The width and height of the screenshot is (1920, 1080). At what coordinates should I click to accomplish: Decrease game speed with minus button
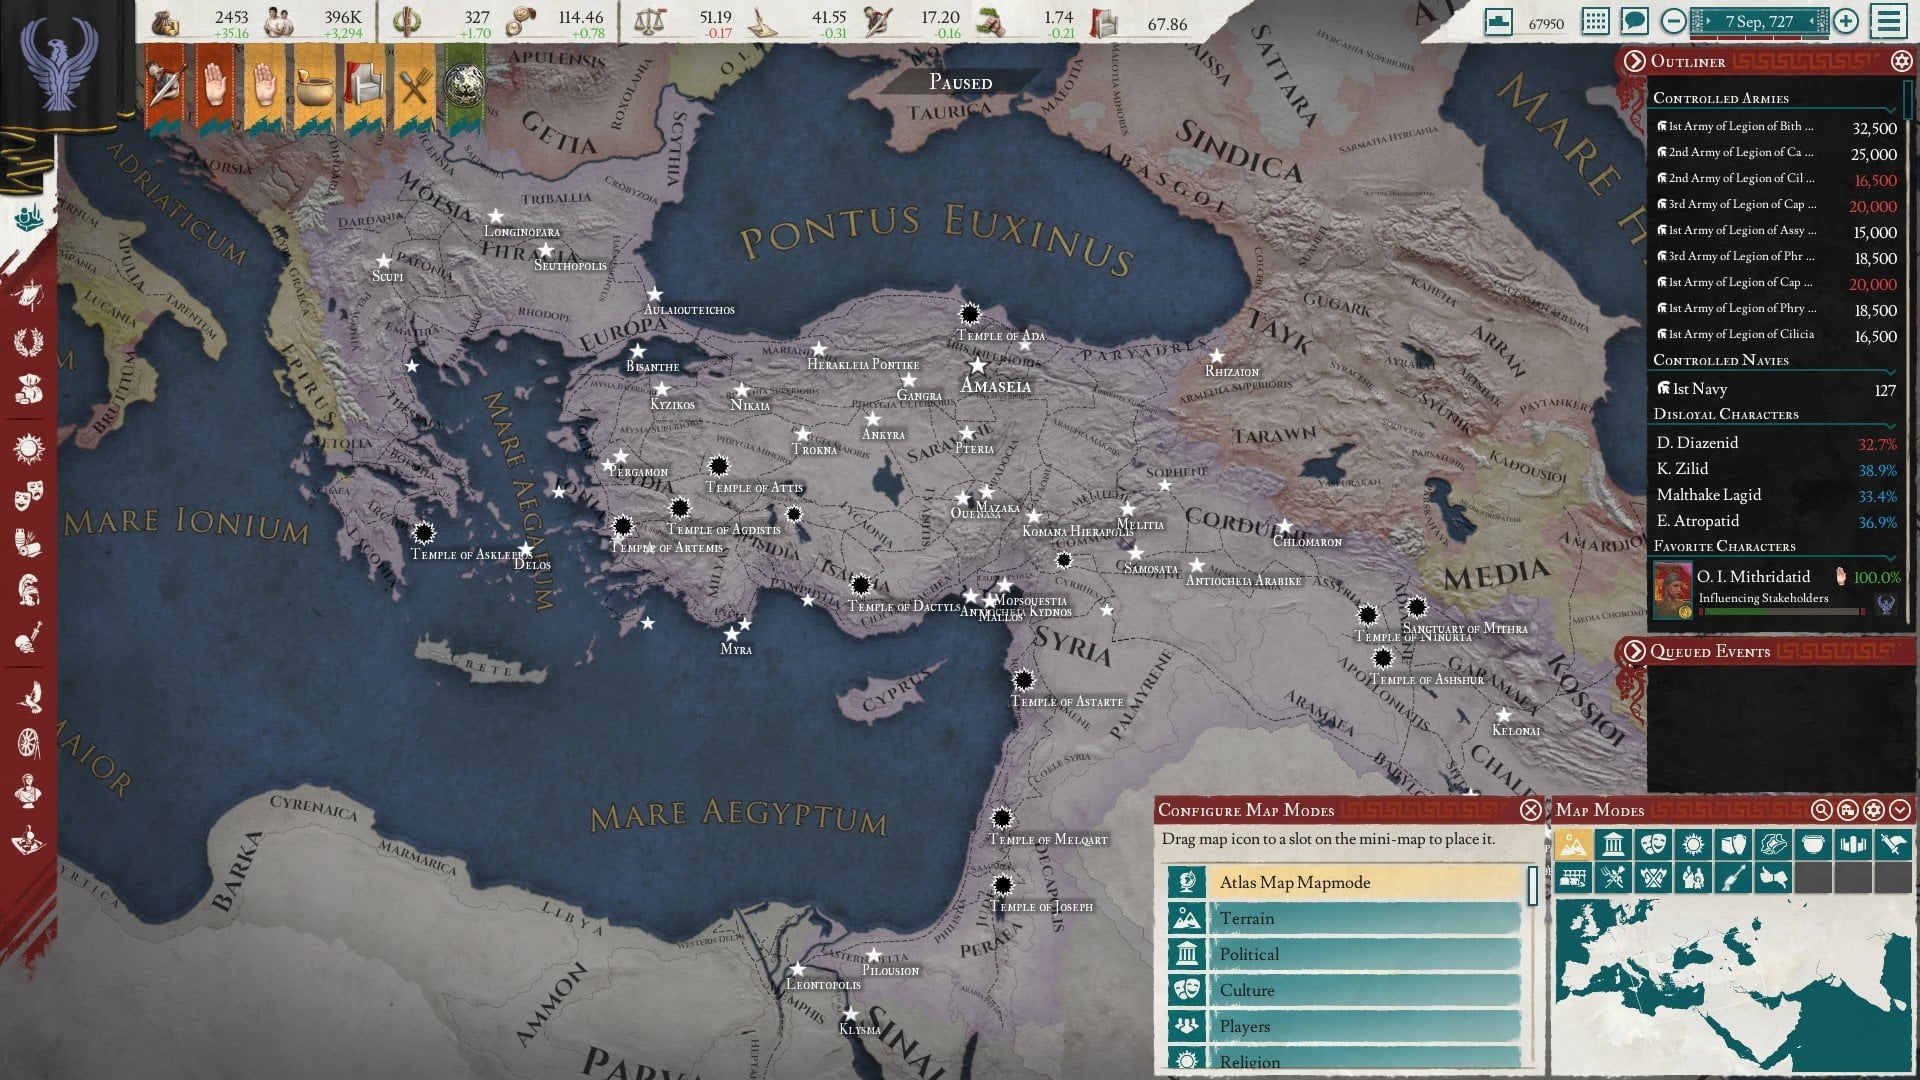1673,21
